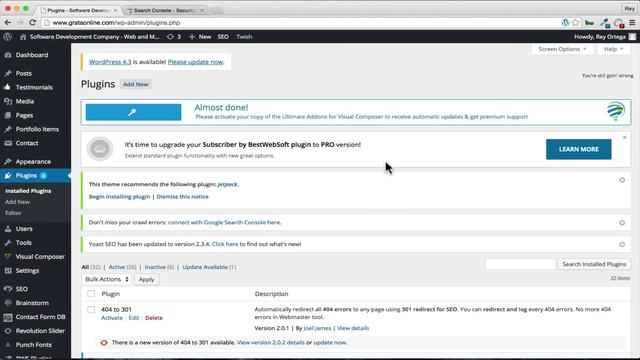This screenshot has width=640, height=360.
Task: Click Begin installing plugin link
Action: [120, 197]
